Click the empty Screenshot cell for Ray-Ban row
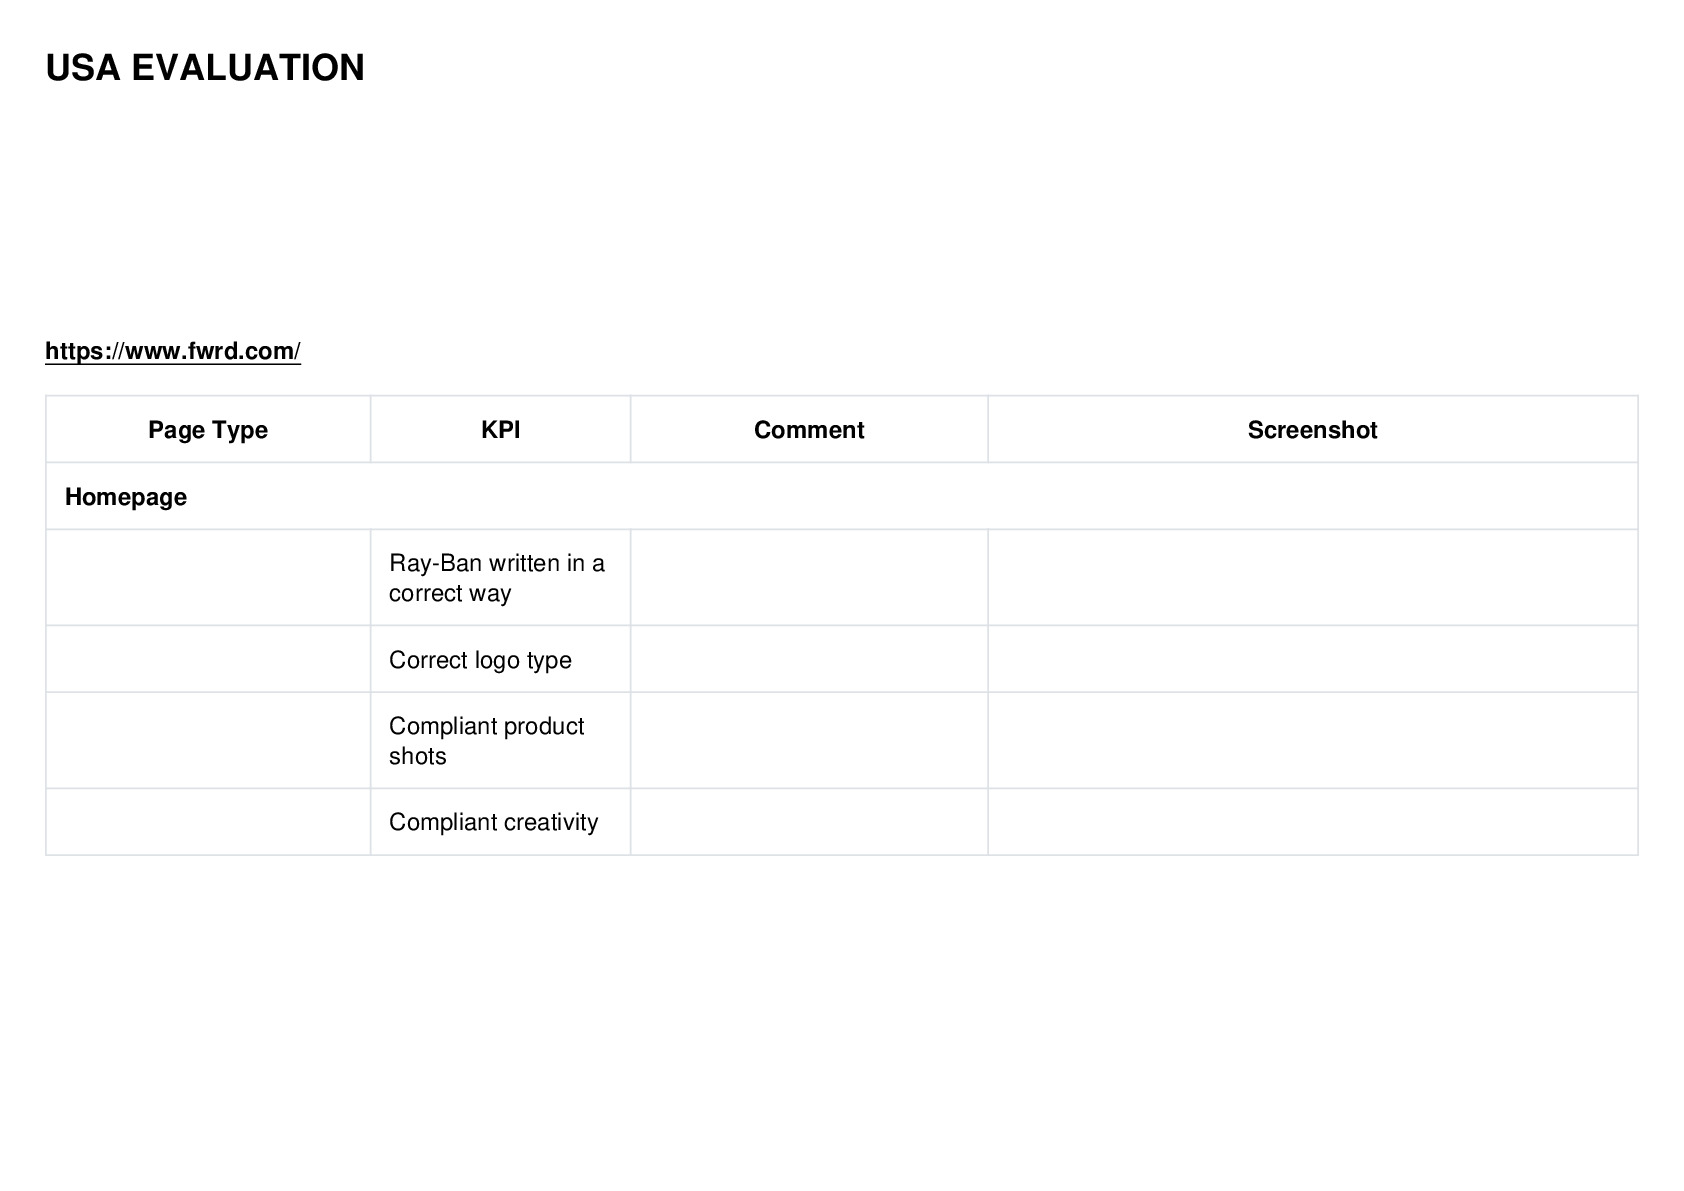The height and width of the screenshot is (1191, 1684). (1313, 578)
